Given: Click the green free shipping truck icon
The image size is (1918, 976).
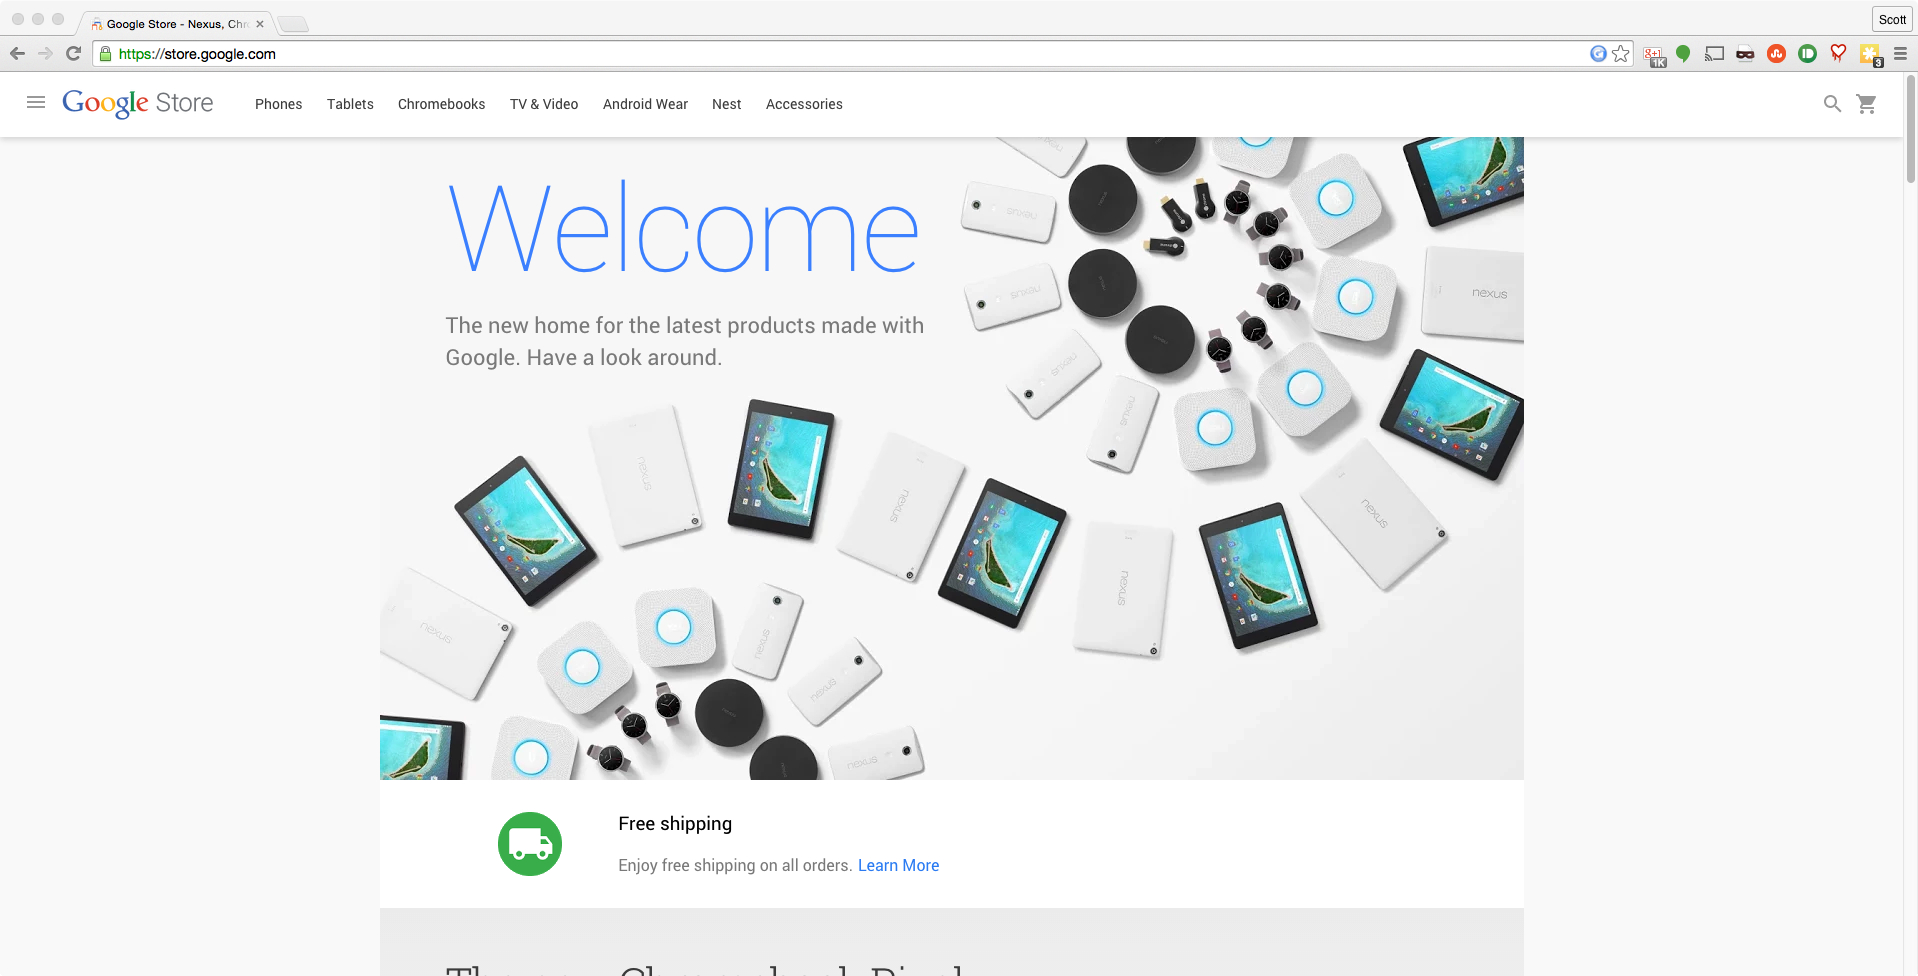Looking at the screenshot, I should pos(530,844).
